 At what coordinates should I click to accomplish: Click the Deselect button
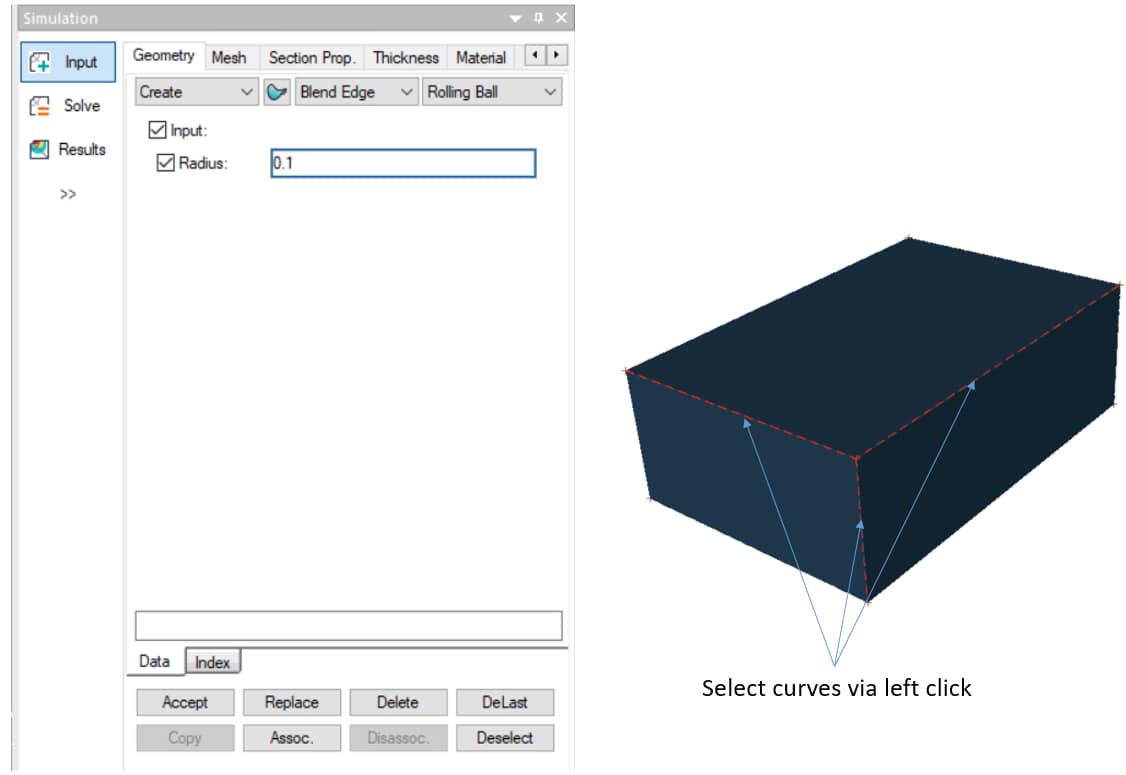(504, 738)
